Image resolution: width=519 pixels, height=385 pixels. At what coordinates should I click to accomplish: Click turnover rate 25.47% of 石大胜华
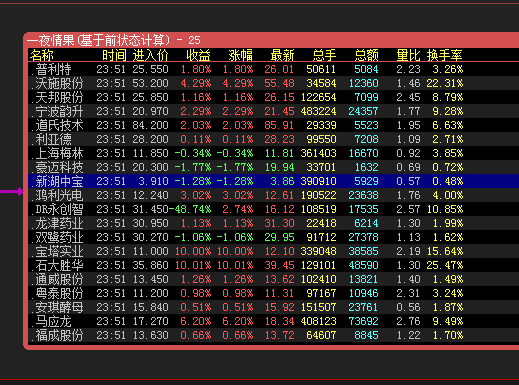click(x=445, y=265)
